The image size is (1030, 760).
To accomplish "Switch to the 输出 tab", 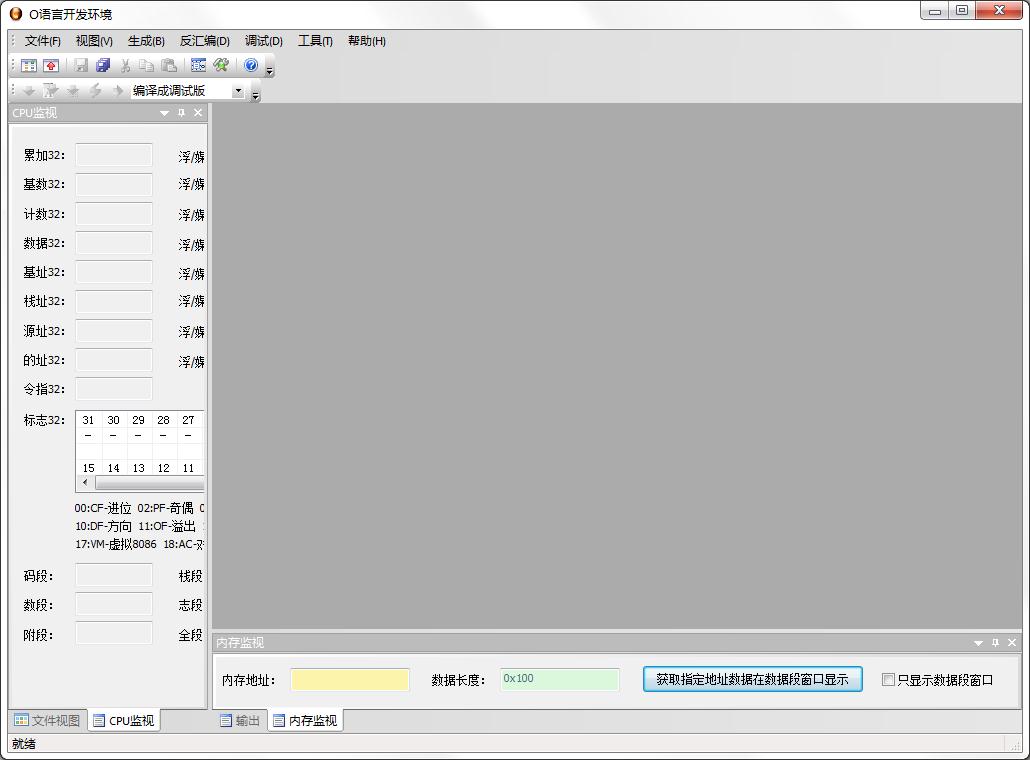I will pos(240,720).
